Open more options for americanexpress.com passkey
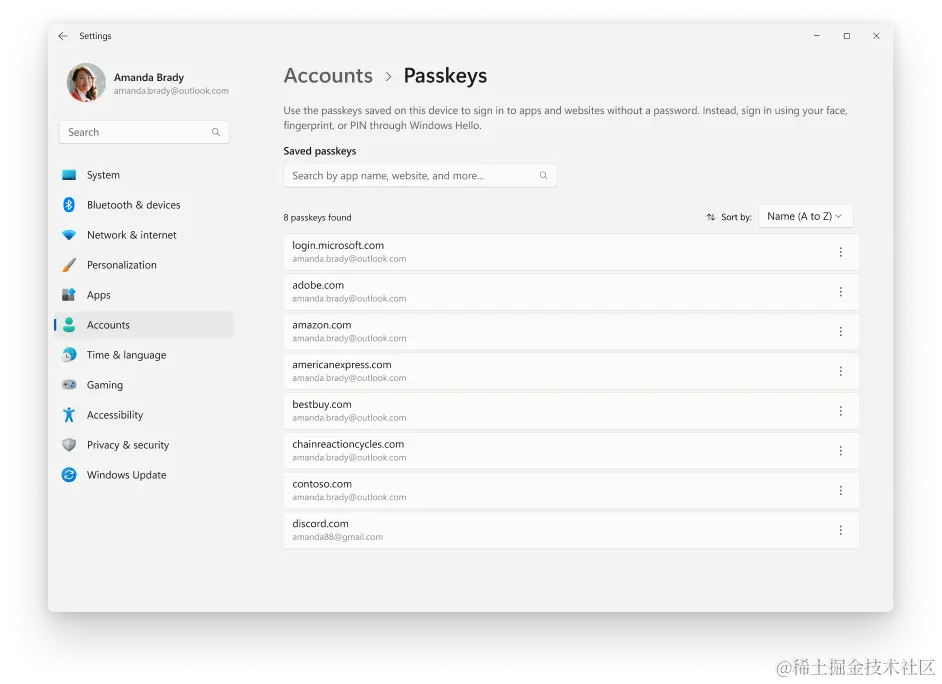This screenshot has width=942, height=684. 840,371
